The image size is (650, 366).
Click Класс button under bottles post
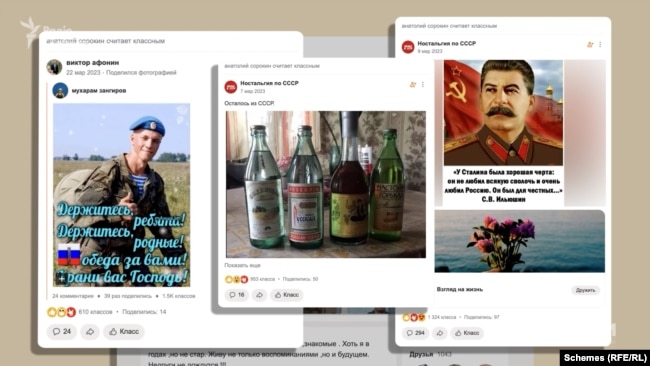point(287,295)
